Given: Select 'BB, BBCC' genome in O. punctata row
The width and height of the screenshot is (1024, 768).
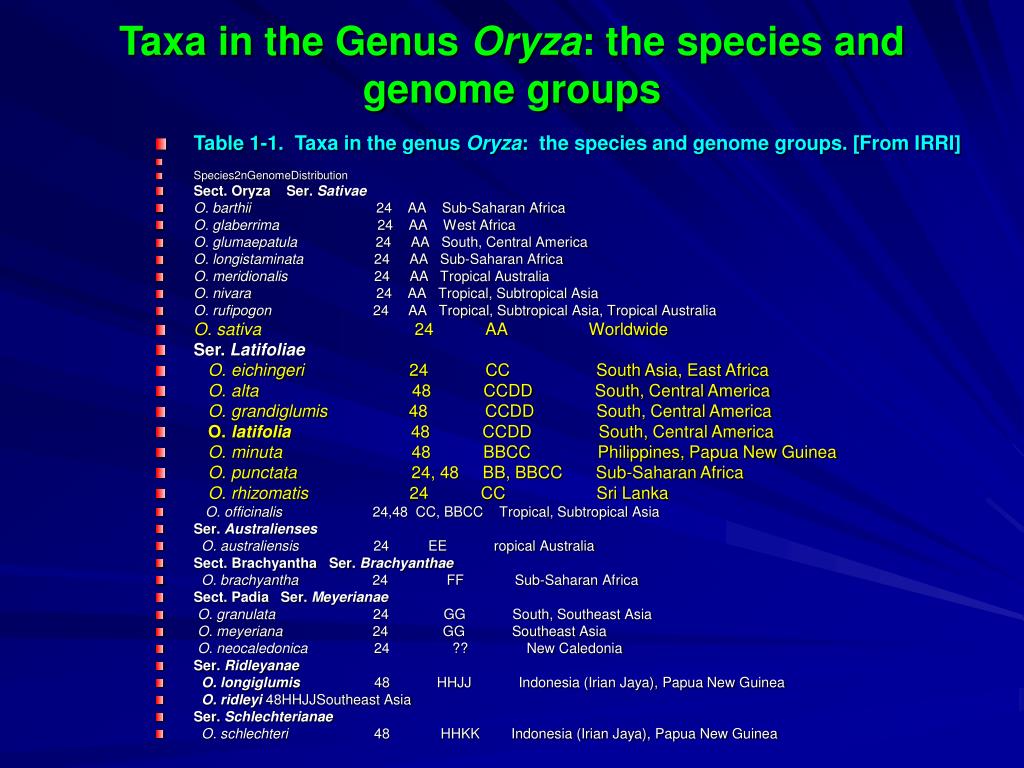Looking at the screenshot, I should pyautogui.click(x=522, y=473).
